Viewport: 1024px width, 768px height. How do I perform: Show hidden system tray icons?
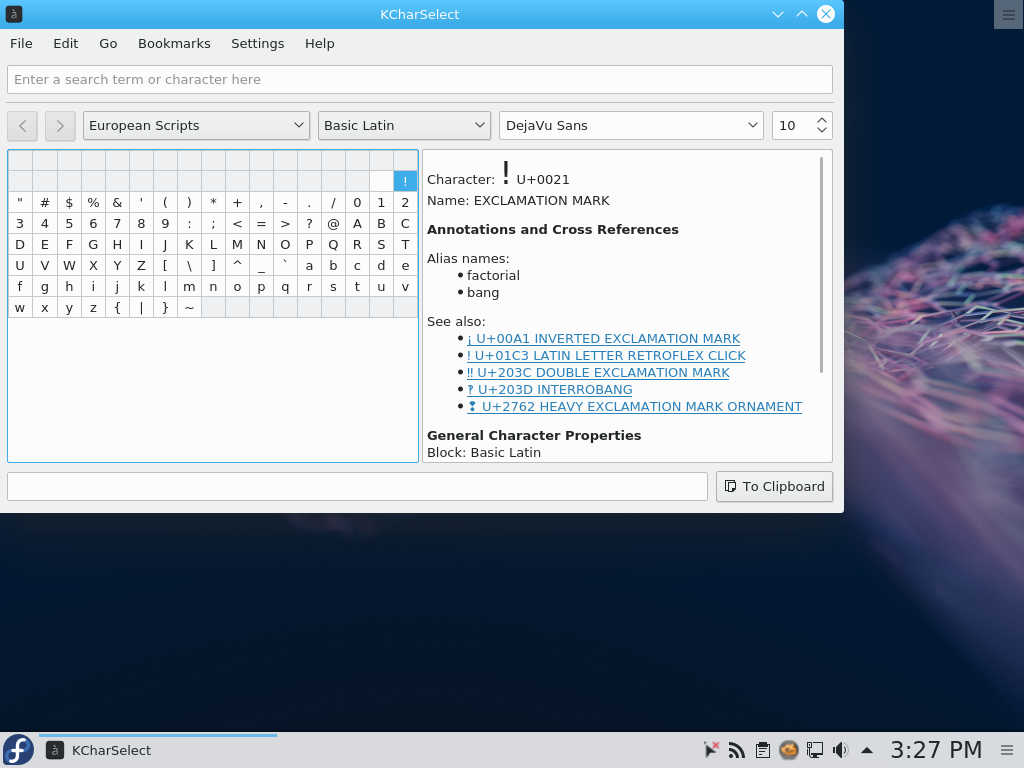[867, 750]
